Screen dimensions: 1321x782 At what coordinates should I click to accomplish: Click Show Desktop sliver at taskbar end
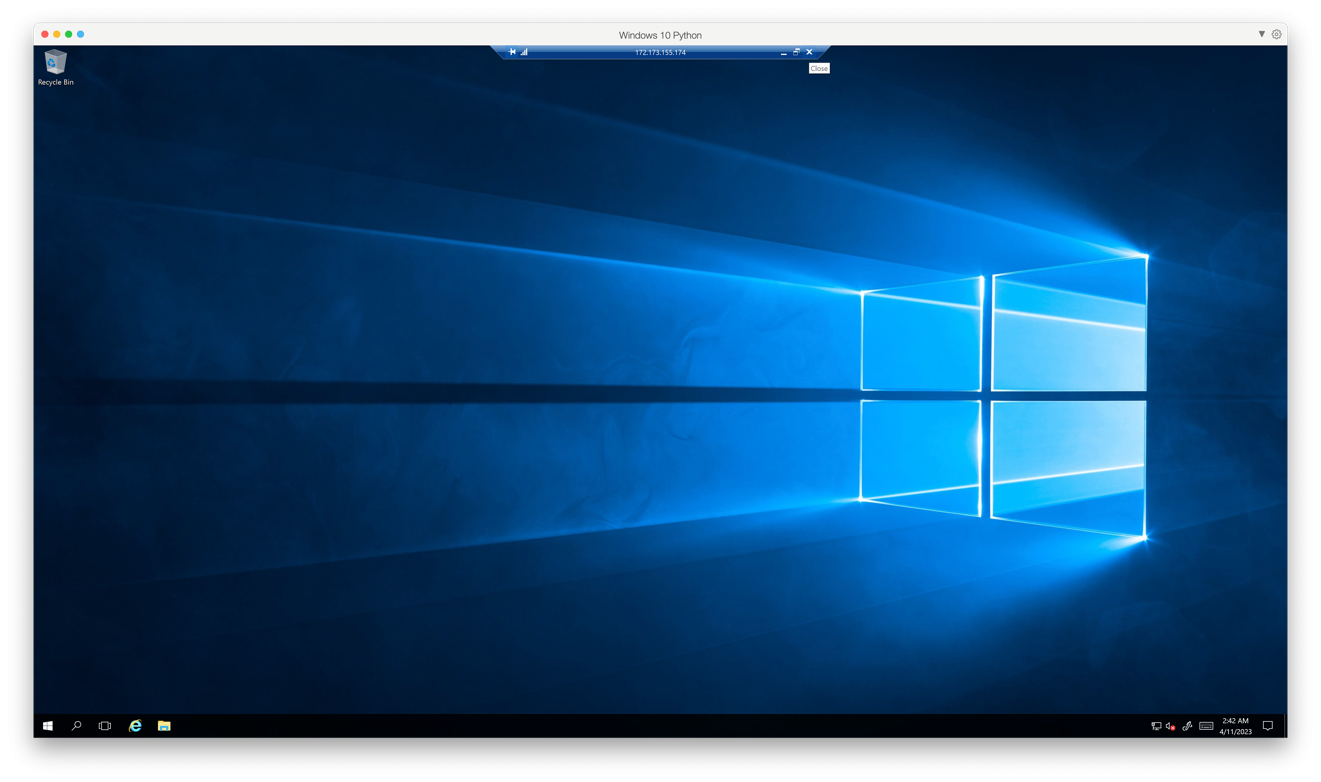pyautogui.click(x=1285, y=726)
